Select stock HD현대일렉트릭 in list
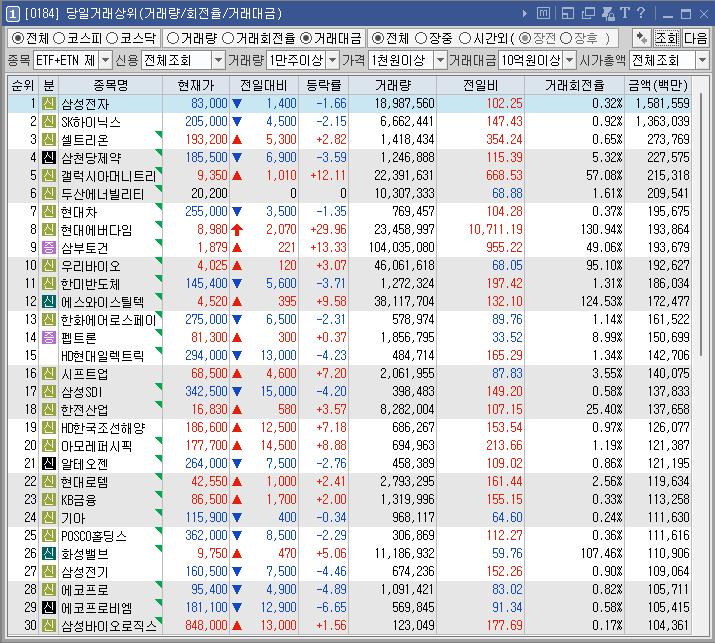This screenshot has height=643, width=715. point(103,356)
